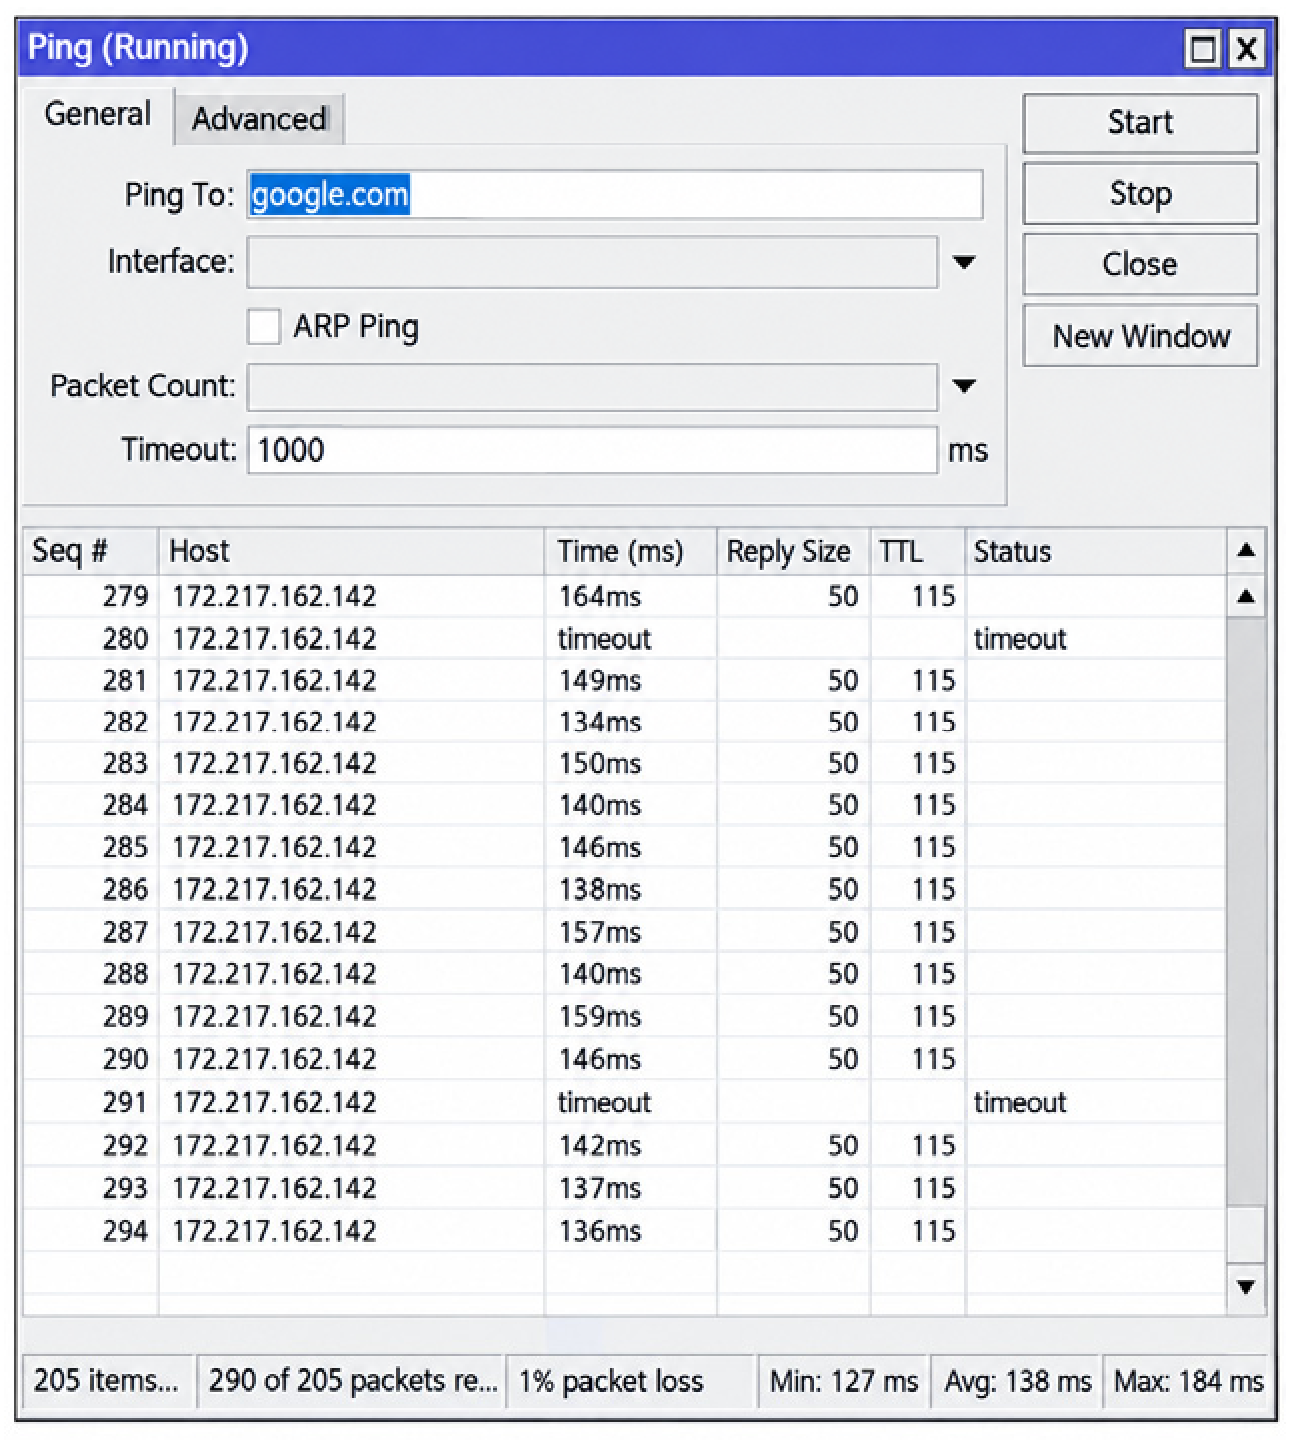Select the timeout row 291
Viewport: 1295px width, 1440px height.
(x=624, y=1102)
